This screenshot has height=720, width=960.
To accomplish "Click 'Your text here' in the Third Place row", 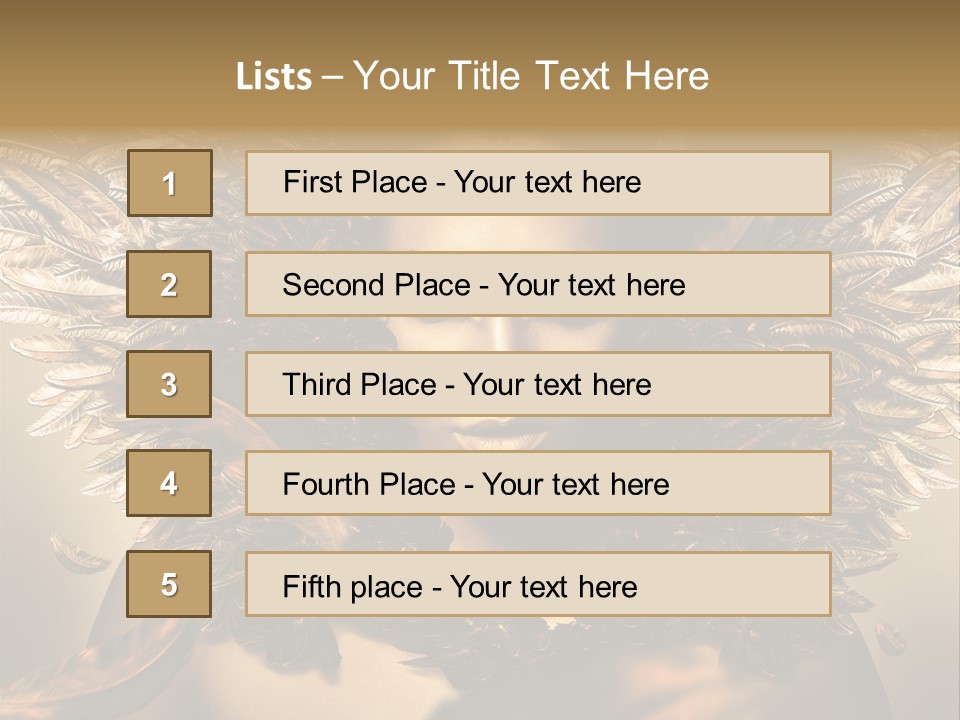I will tap(557, 385).
